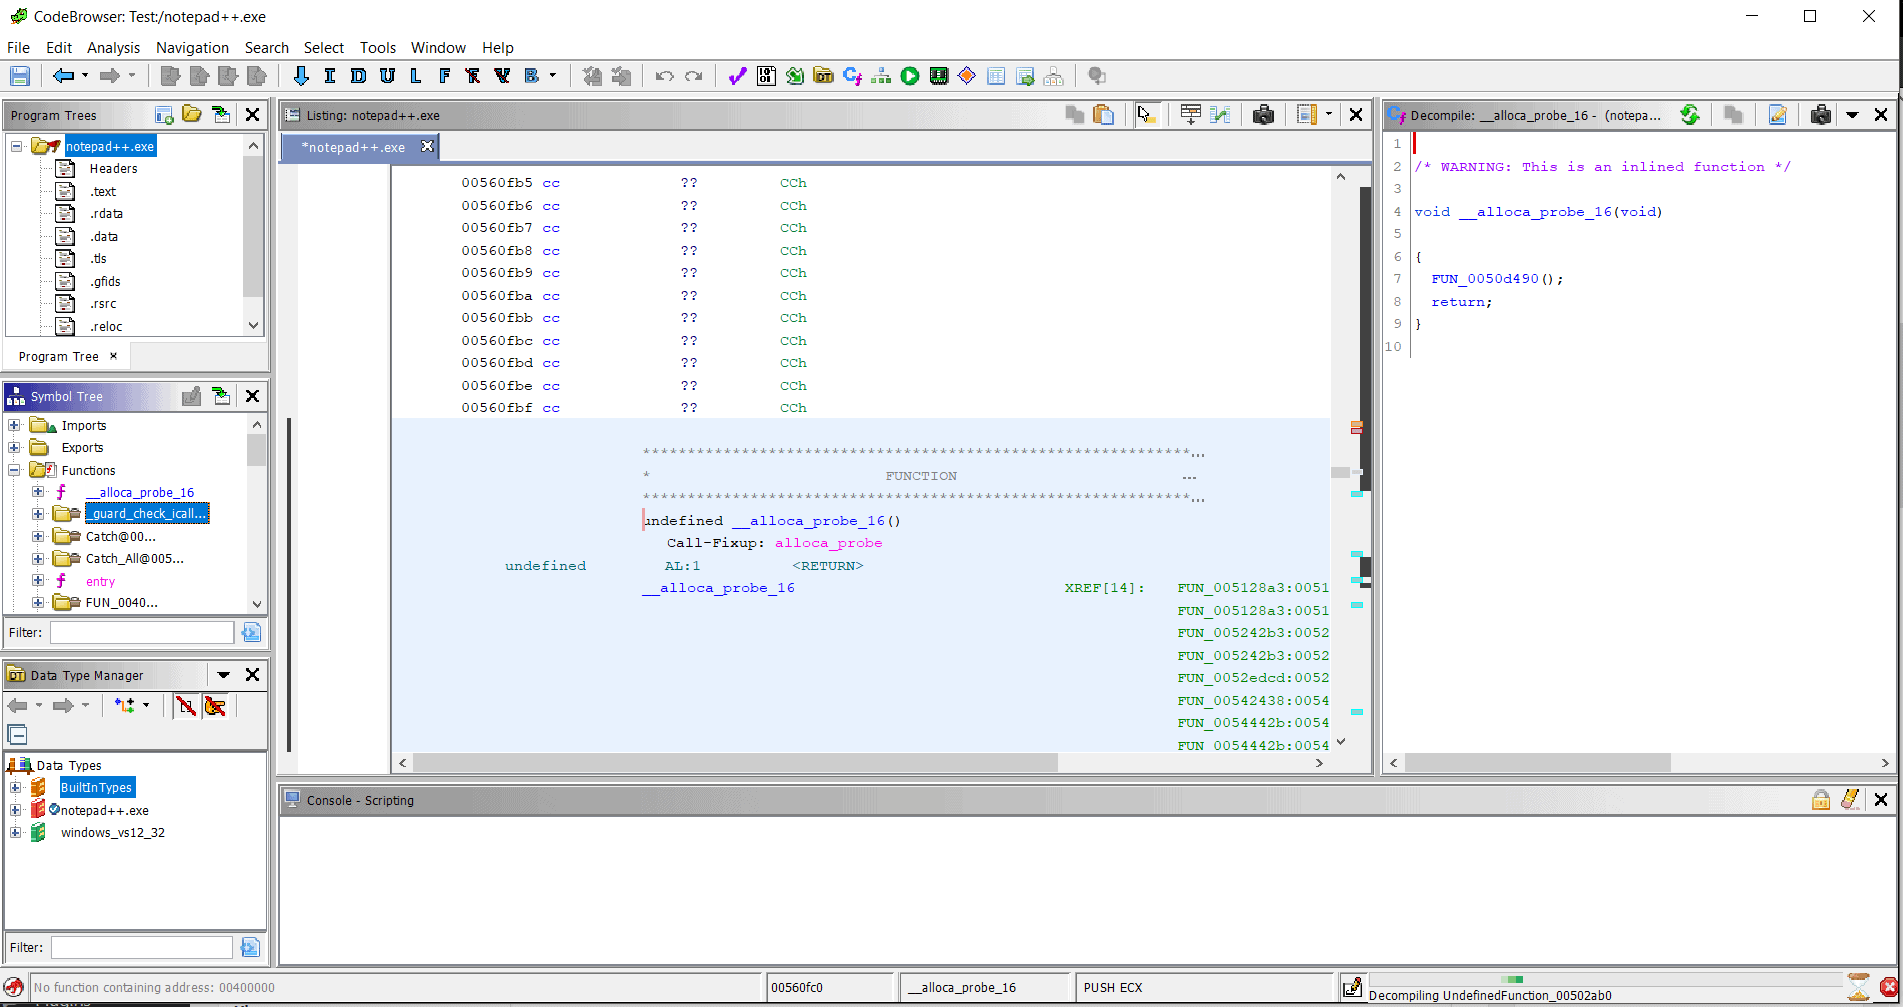Click the Undo arrow in the toolbar
The height and width of the screenshot is (1007, 1903).
pos(664,76)
